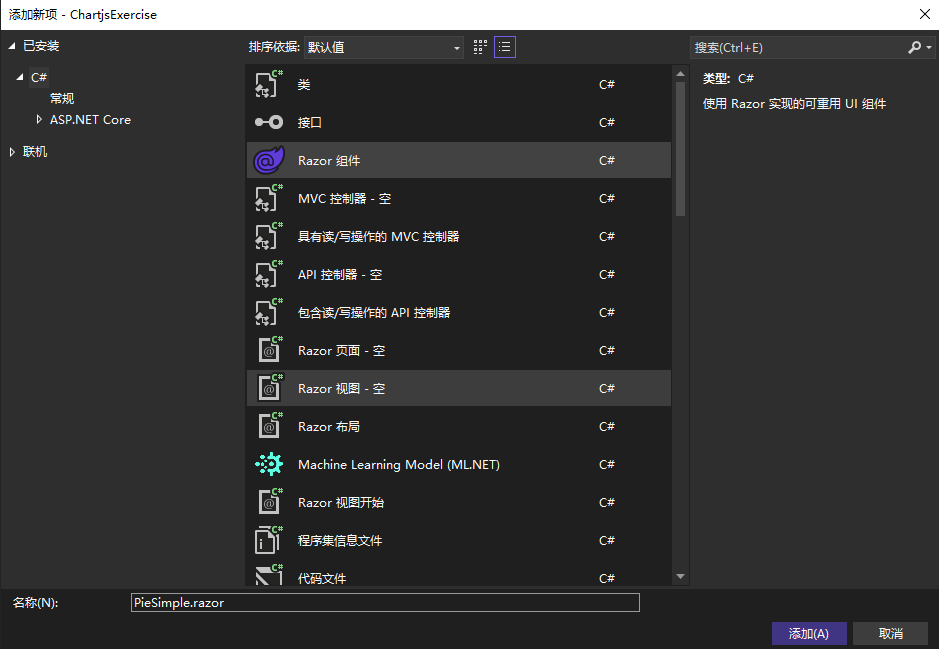Image resolution: width=939 pixels, height=649 pixels.
Task: Select the ASP.NET Core category
Action: point(90,120)
